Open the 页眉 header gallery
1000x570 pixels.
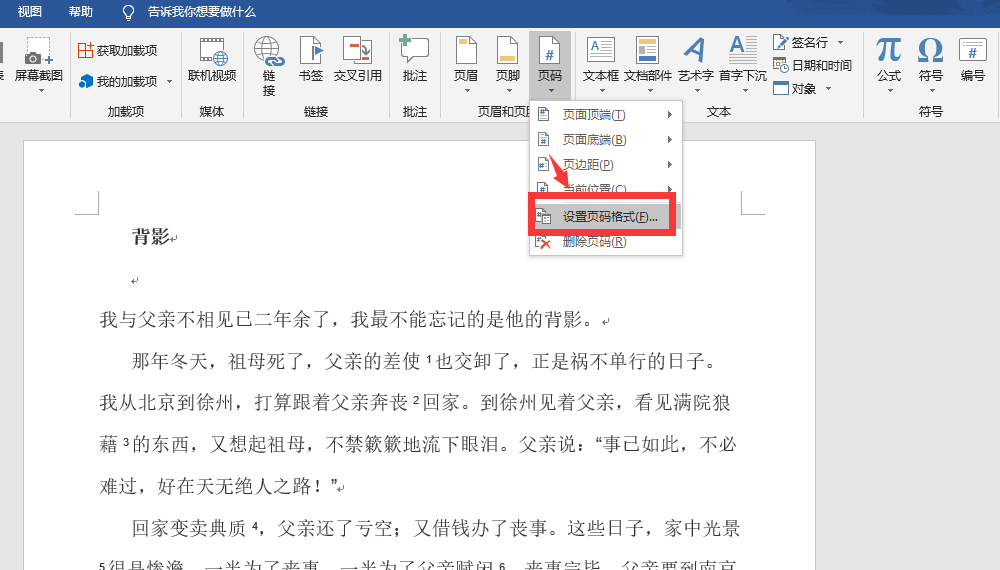pyautogui.click(x=466, y=64)
